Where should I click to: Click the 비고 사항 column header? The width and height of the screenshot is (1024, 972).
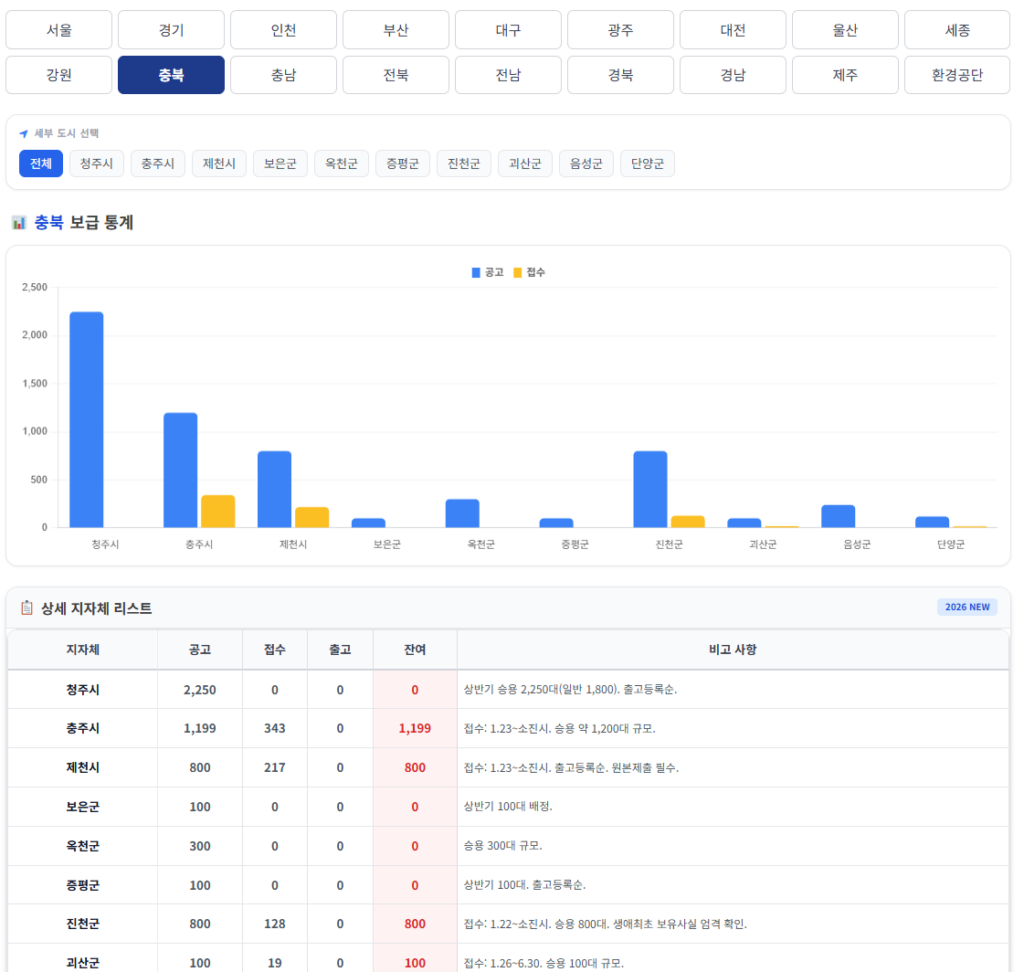(x=733, y=650)
